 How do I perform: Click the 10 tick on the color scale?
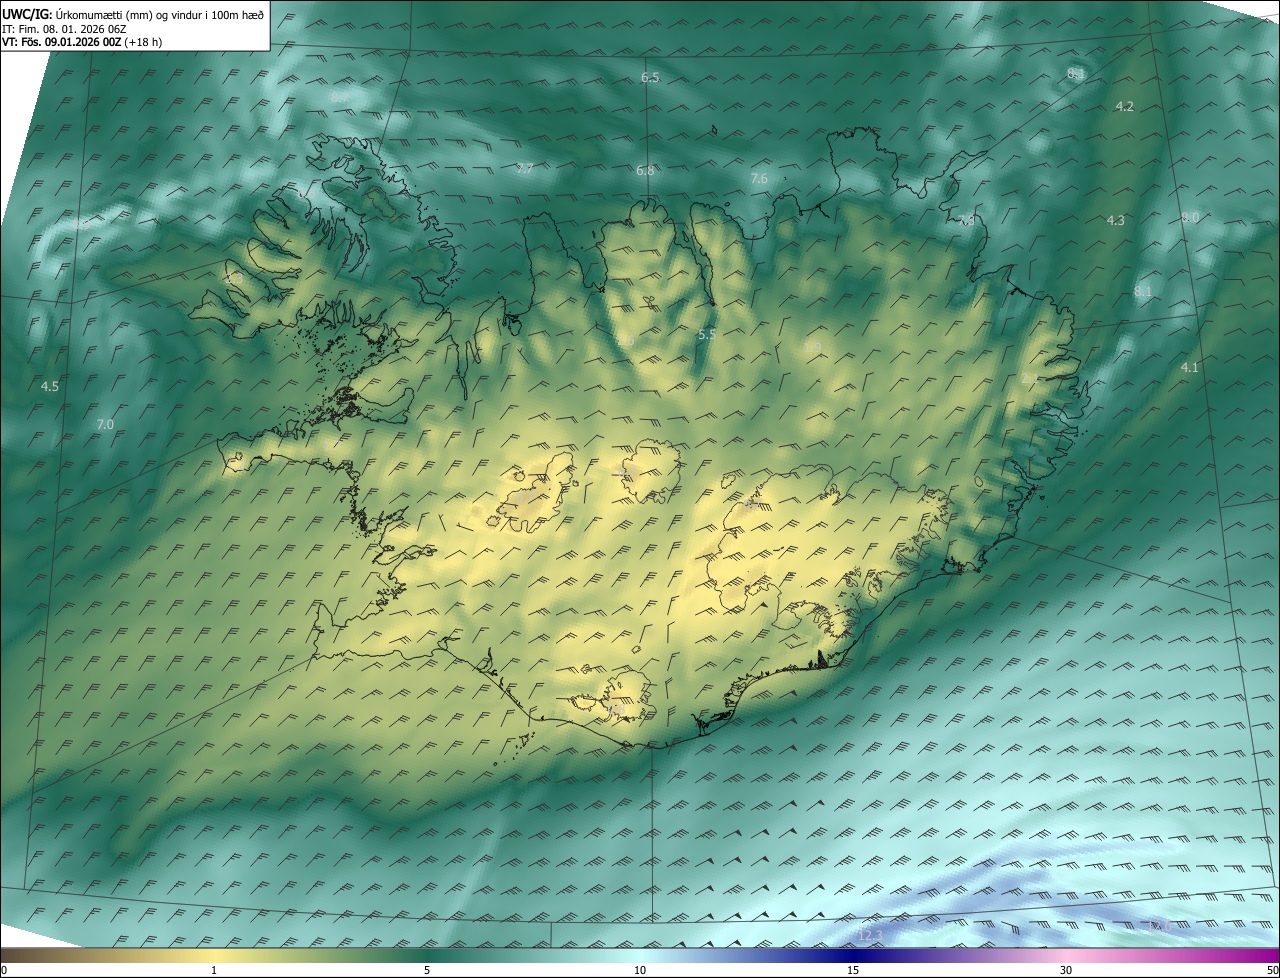[x=640, y=970]
